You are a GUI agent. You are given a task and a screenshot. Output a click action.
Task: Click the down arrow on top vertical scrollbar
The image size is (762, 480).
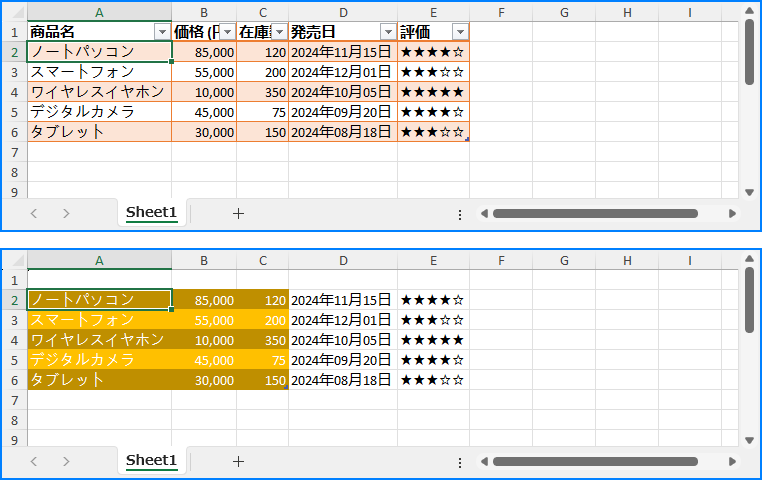click(749, 193)
